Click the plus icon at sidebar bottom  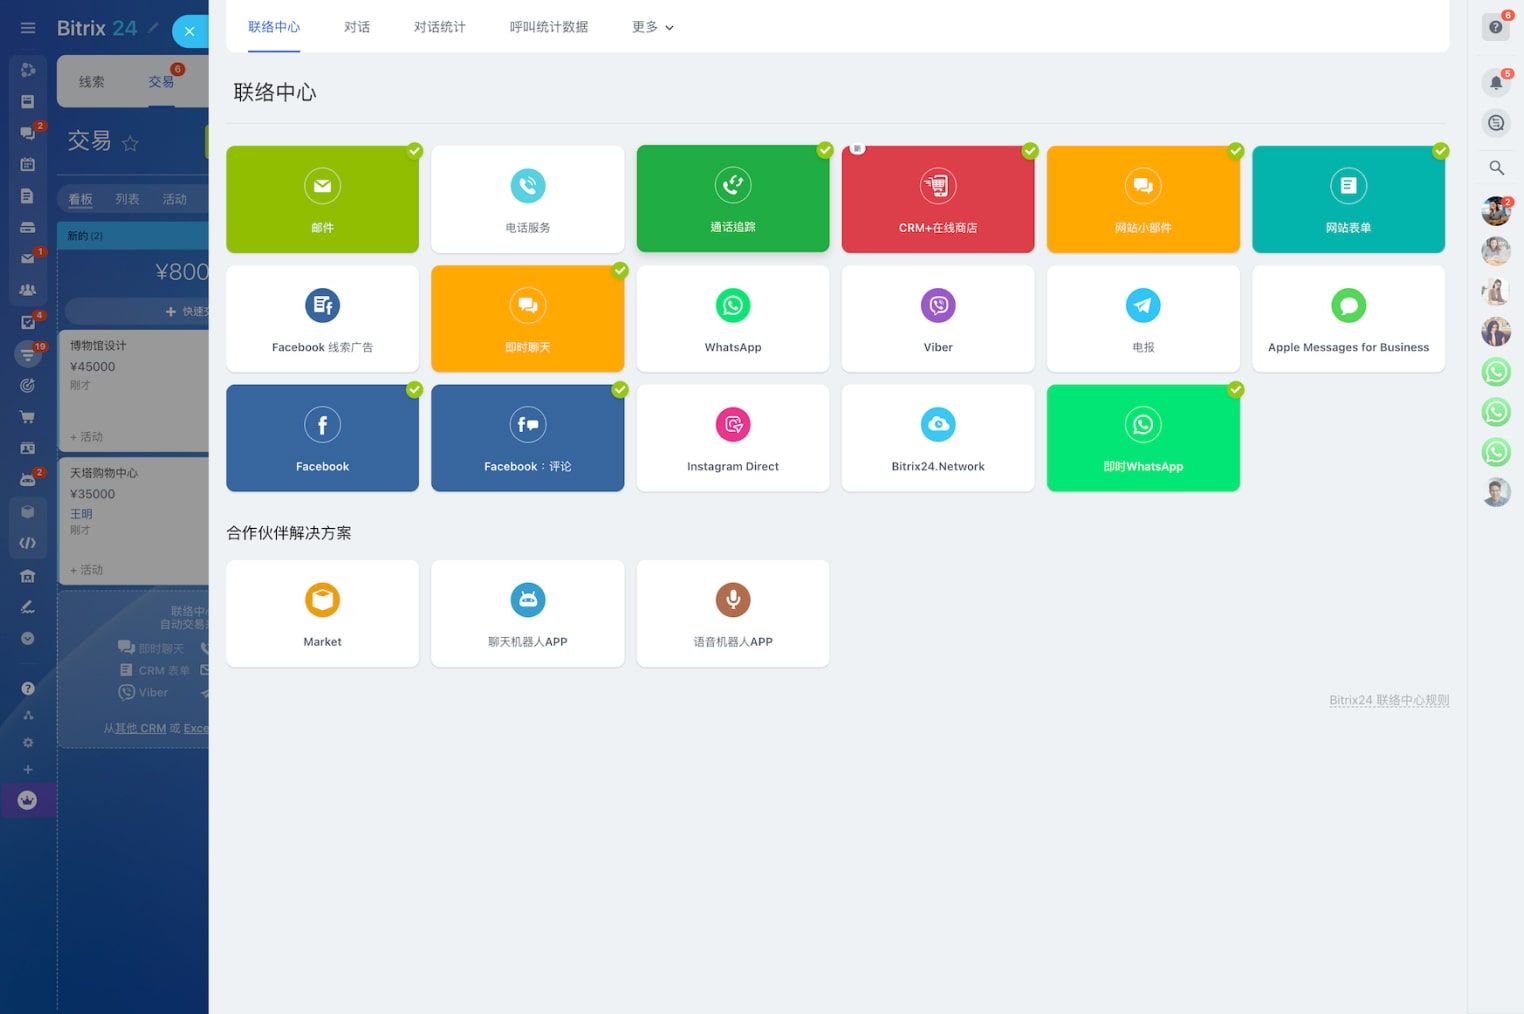click(28, 769)
